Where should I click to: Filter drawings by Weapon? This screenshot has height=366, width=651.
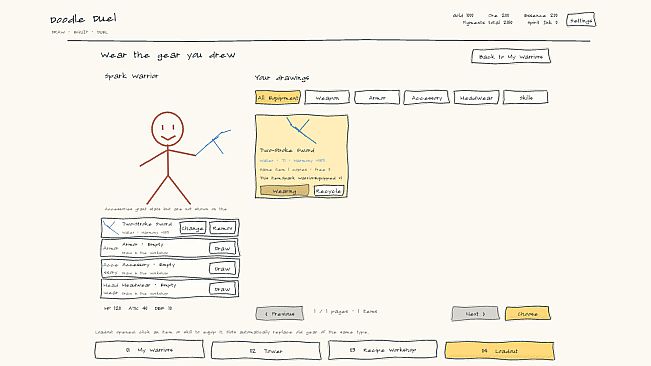tap(327, 98)
